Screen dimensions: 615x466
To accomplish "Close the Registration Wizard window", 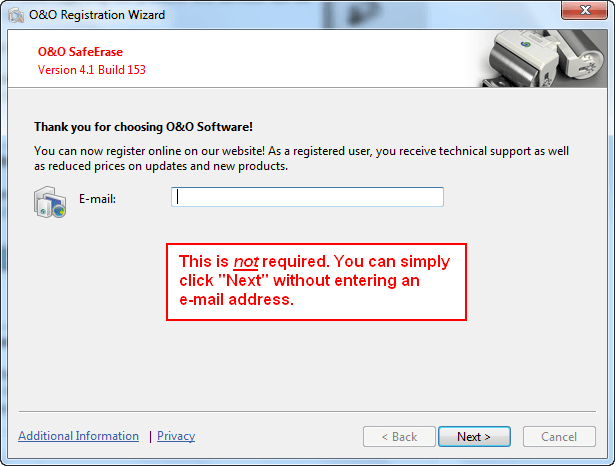I will click(x=584, y=10).
